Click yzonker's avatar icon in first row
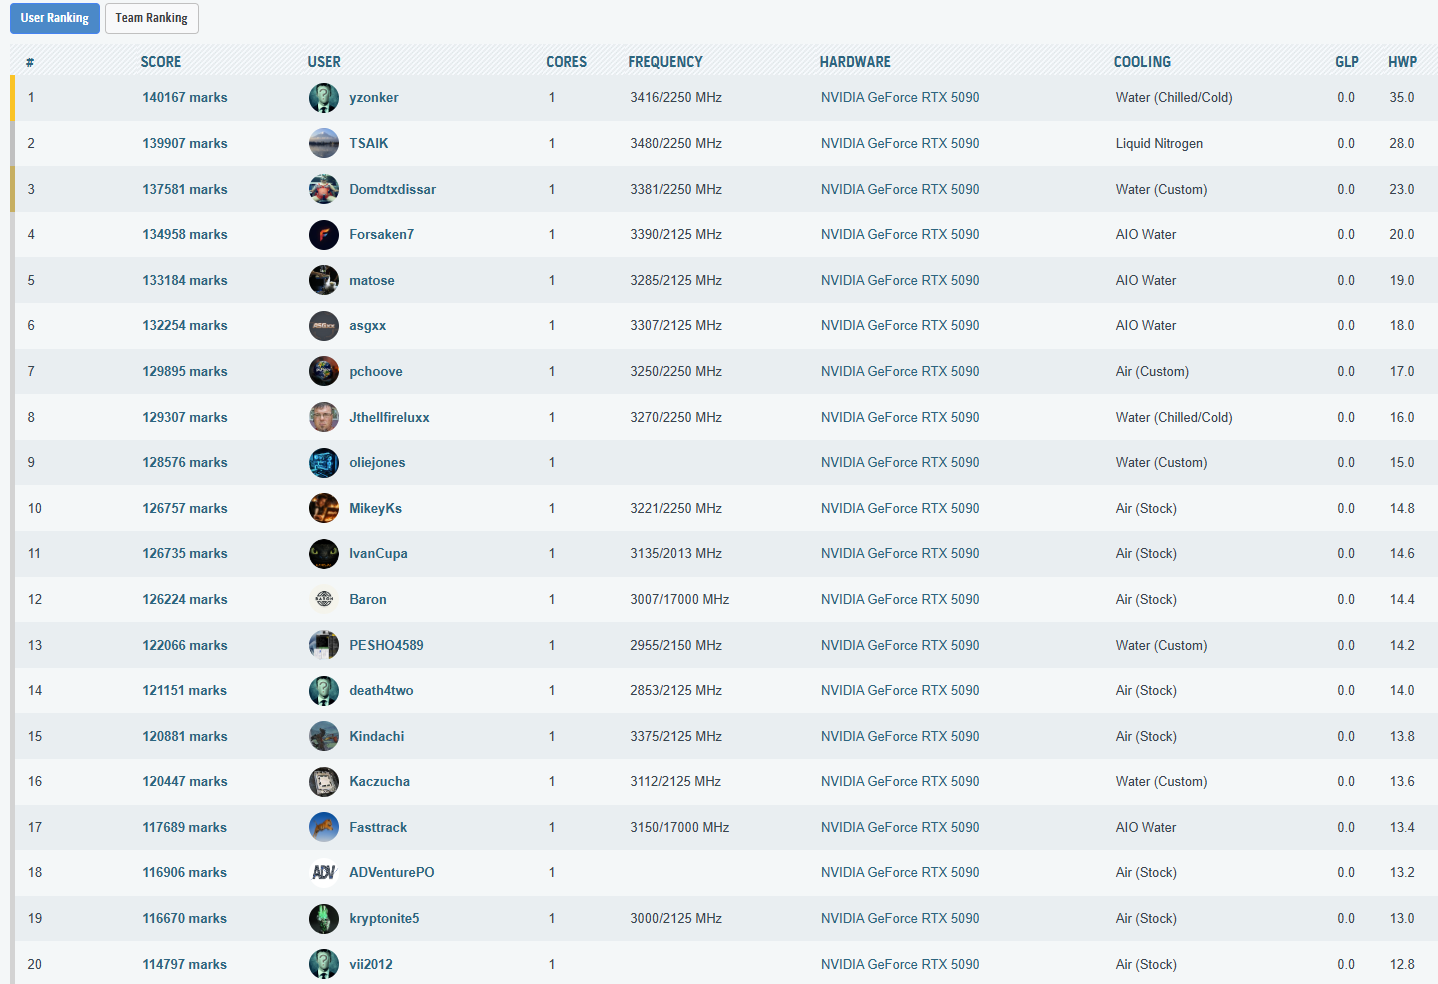The height and width of the screenshot is (984, 1438). click(x=323, y=98)
